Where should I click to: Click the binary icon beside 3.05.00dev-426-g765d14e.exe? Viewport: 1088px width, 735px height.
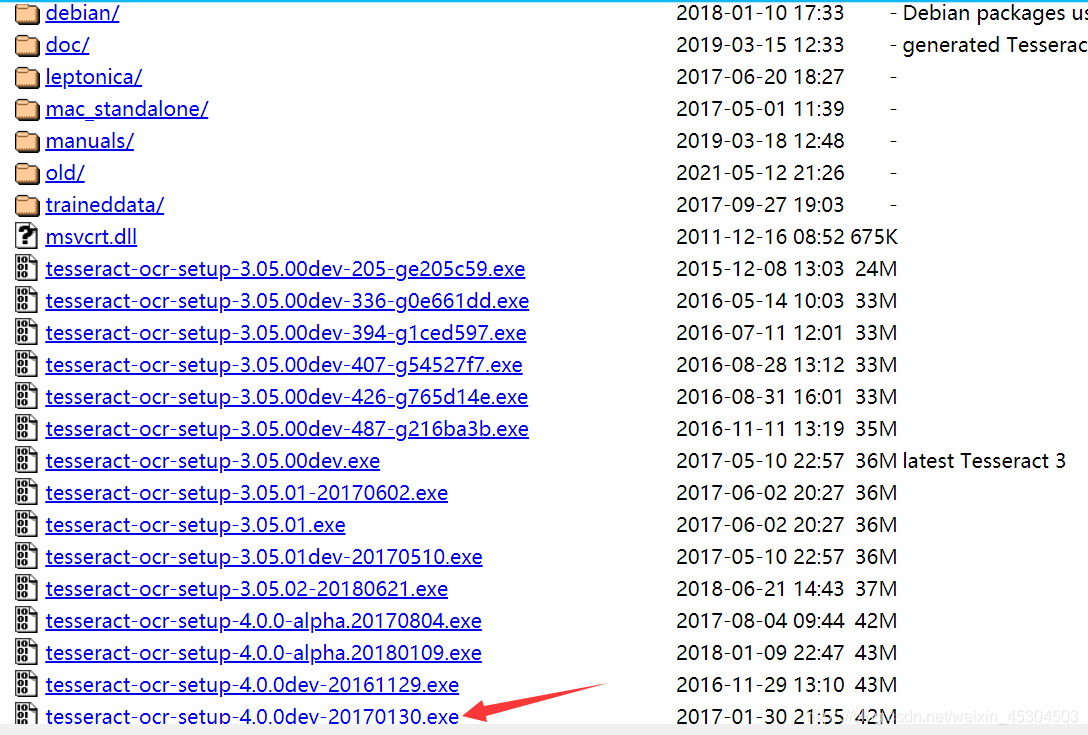(26, 396)
